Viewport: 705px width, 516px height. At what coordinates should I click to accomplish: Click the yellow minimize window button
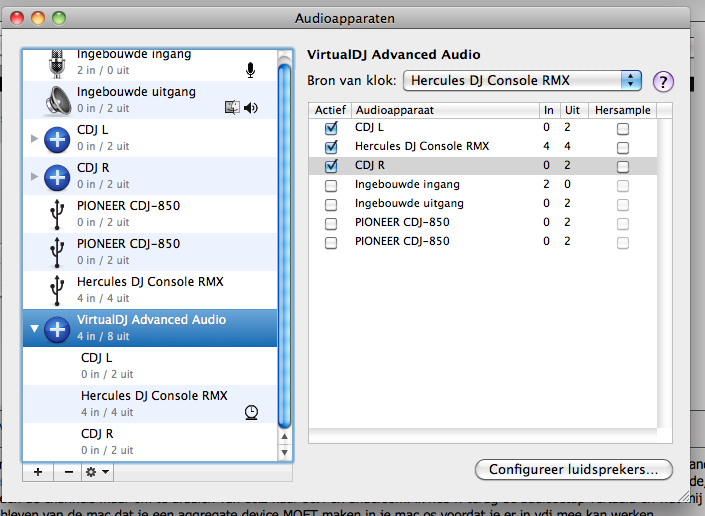(38, 18)
